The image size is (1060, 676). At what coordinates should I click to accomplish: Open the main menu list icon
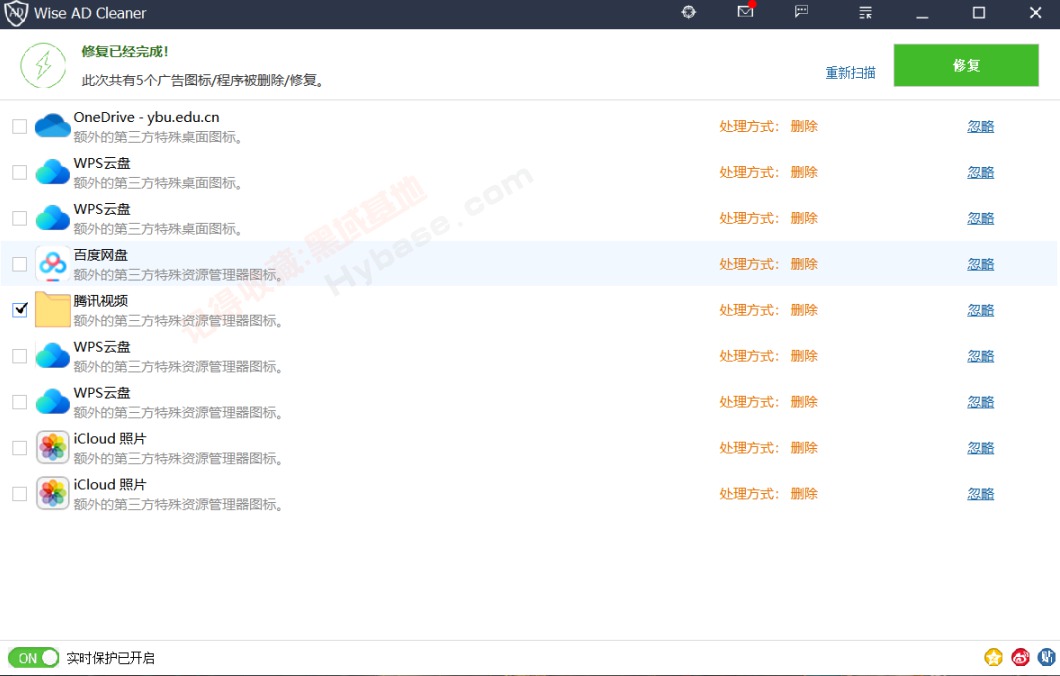click(865, 12)
